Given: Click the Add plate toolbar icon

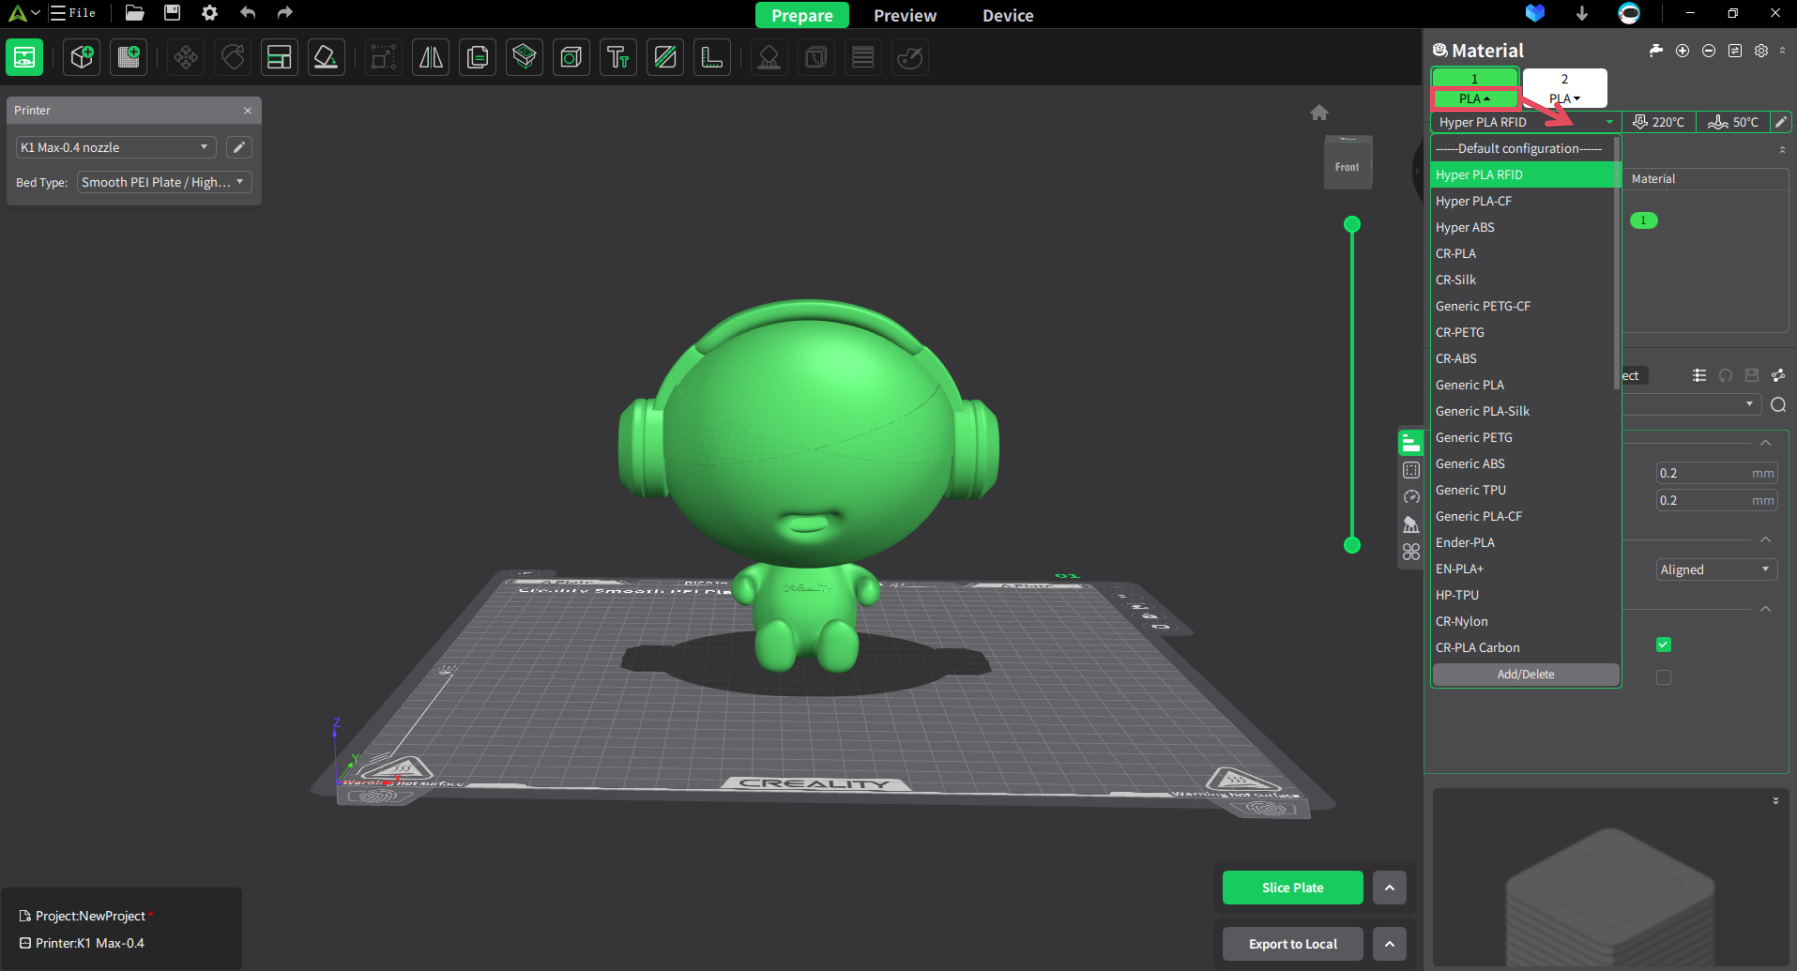Looking at the screenshot, I should click(129, 57).
